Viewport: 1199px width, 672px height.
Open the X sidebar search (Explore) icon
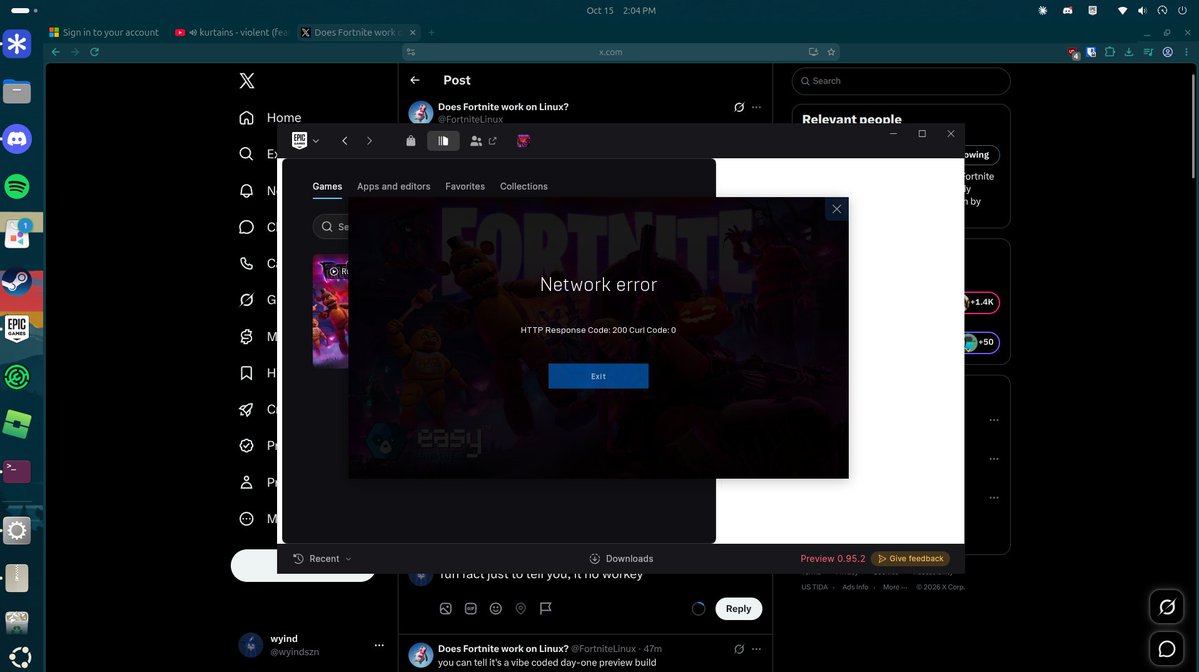(x=246, y=154)
